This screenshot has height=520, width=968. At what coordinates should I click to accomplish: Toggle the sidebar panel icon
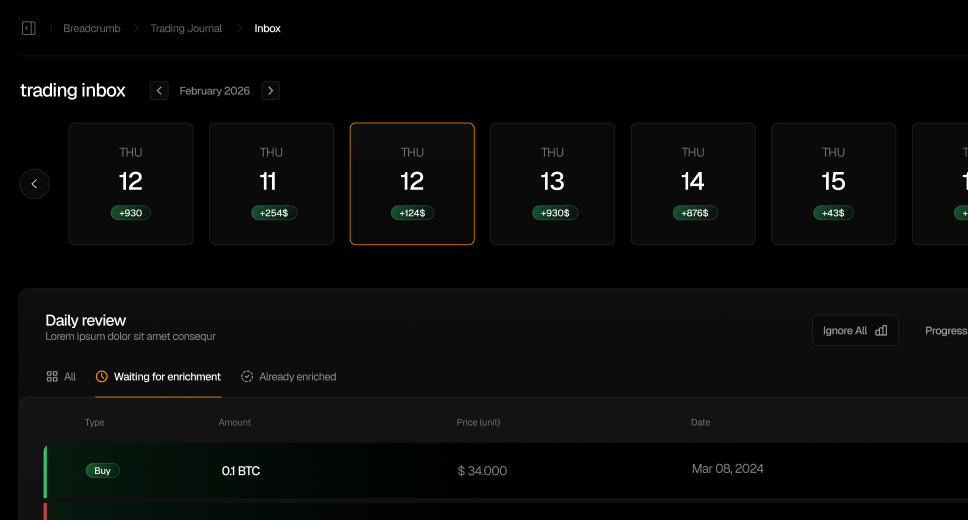coord(28,28)
